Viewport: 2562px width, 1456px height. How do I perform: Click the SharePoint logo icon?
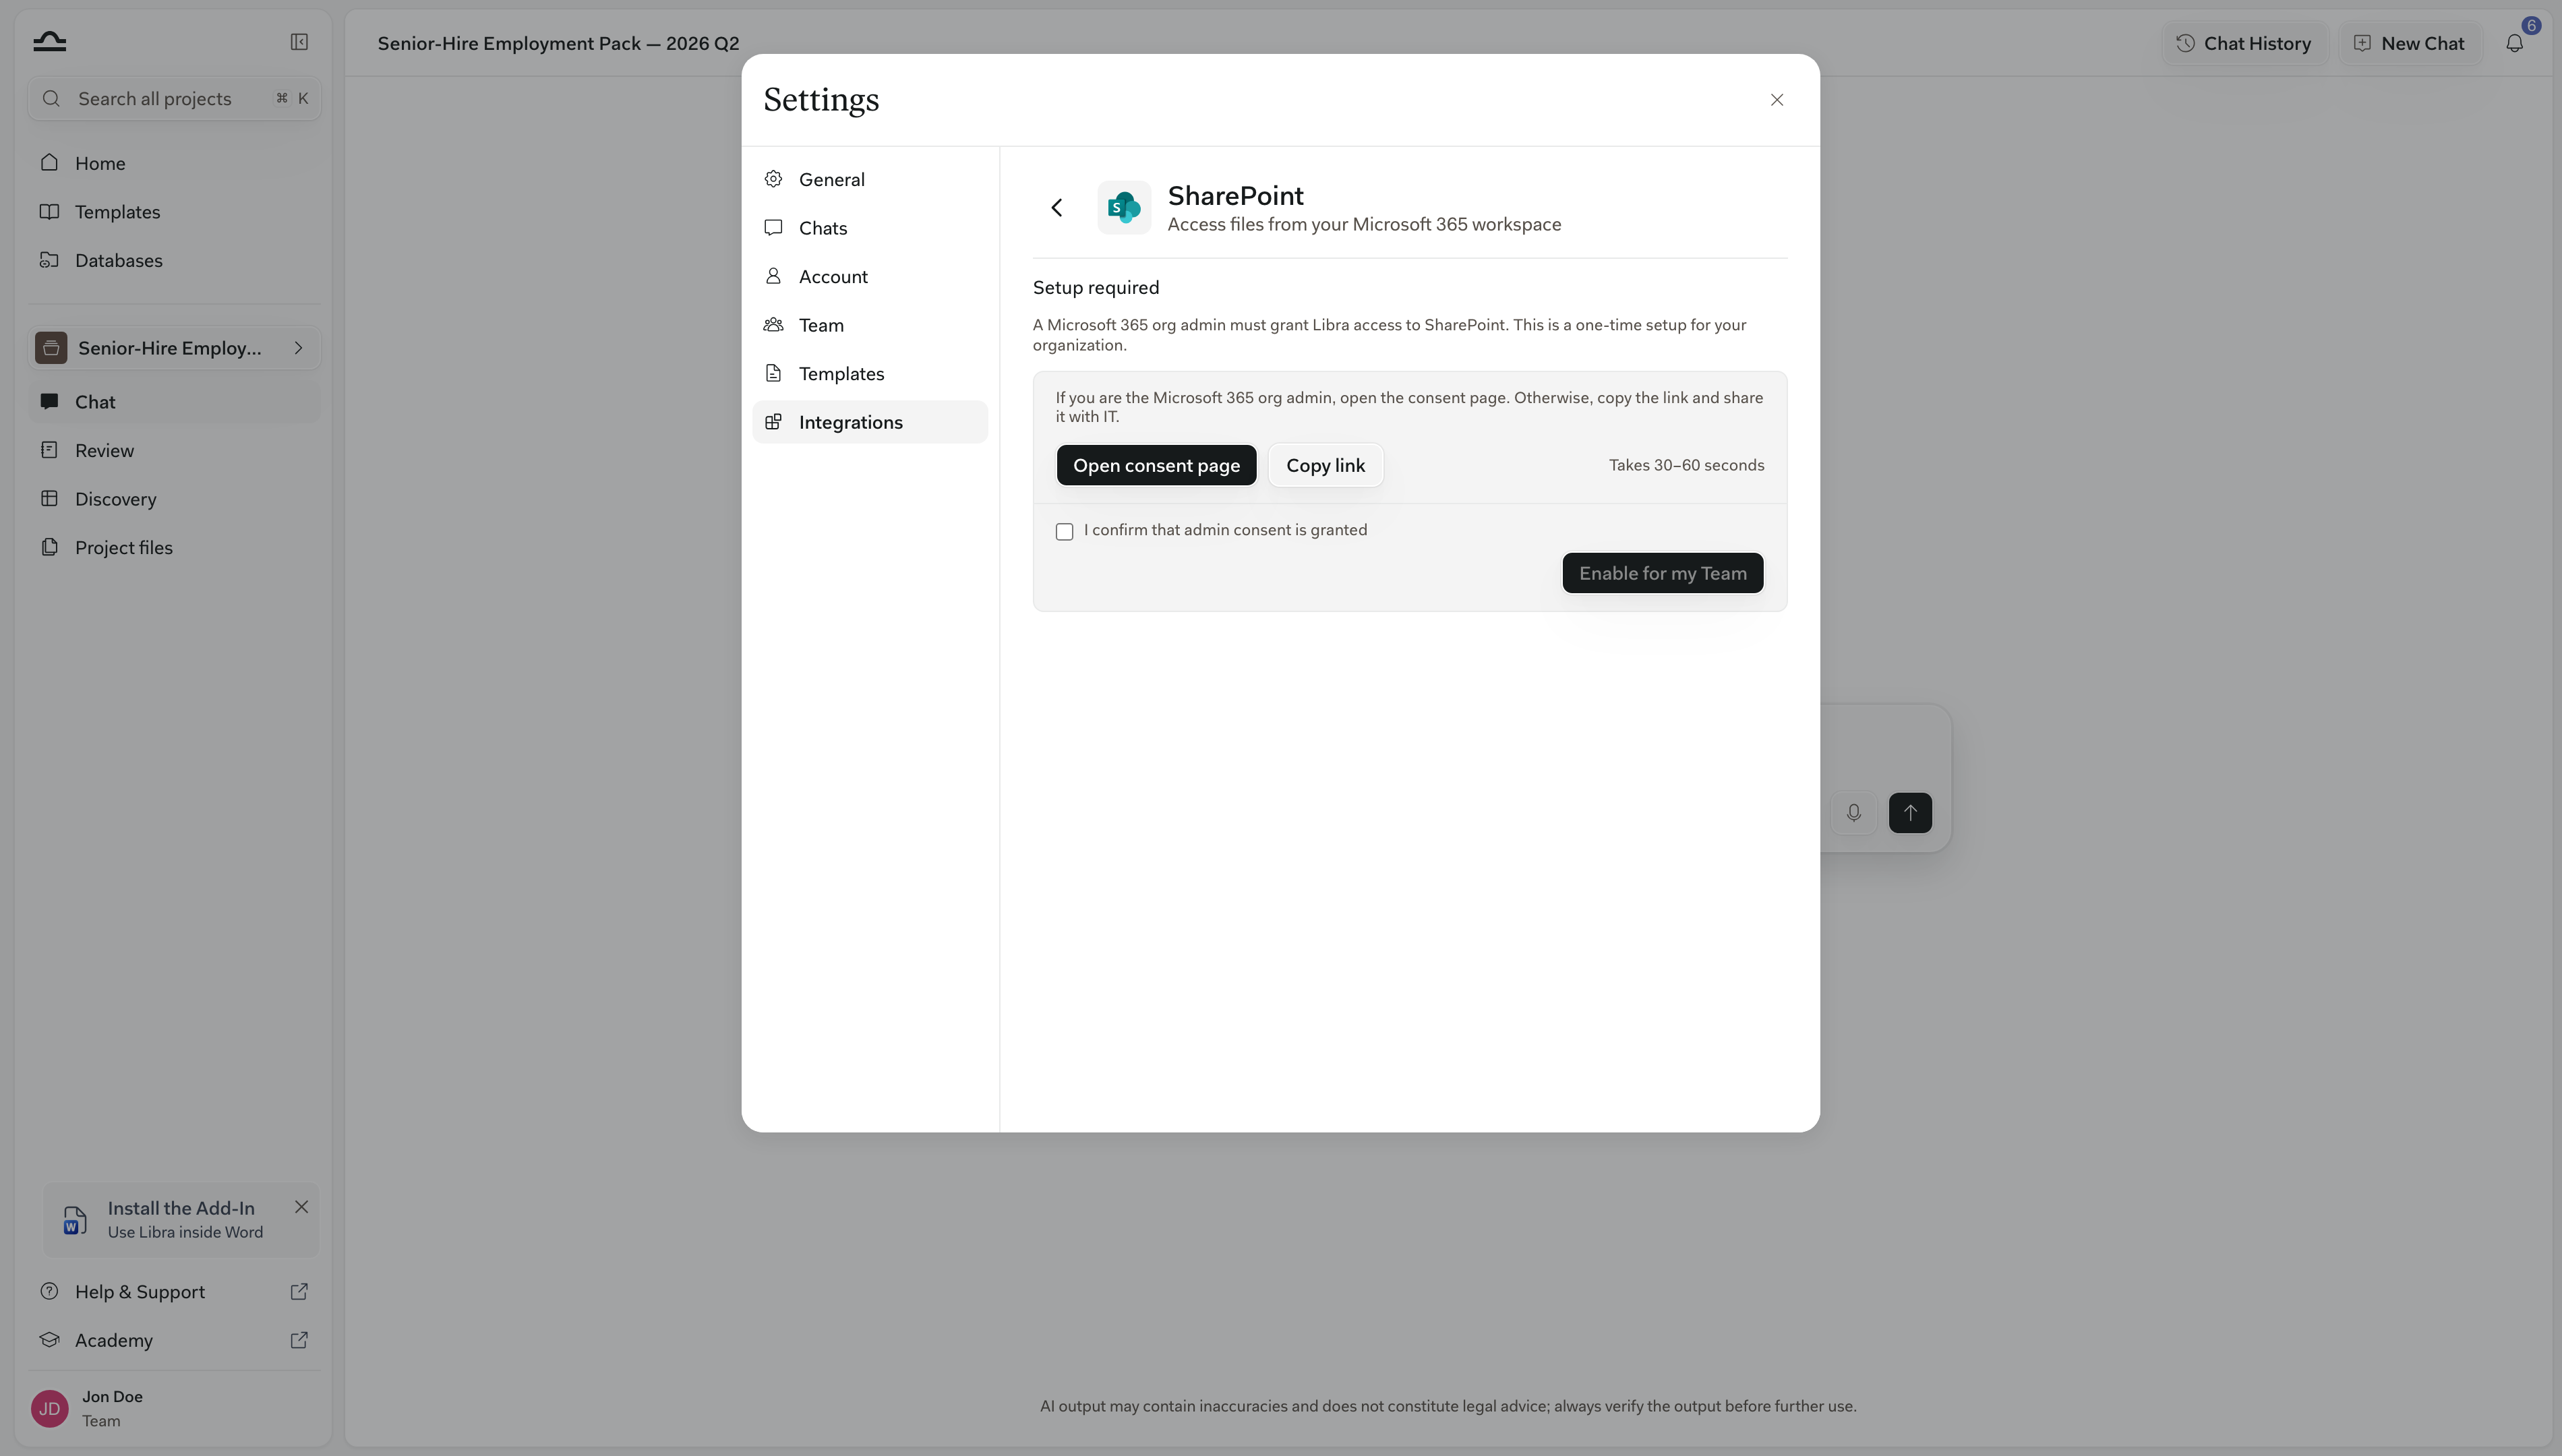click(1124, 207)
